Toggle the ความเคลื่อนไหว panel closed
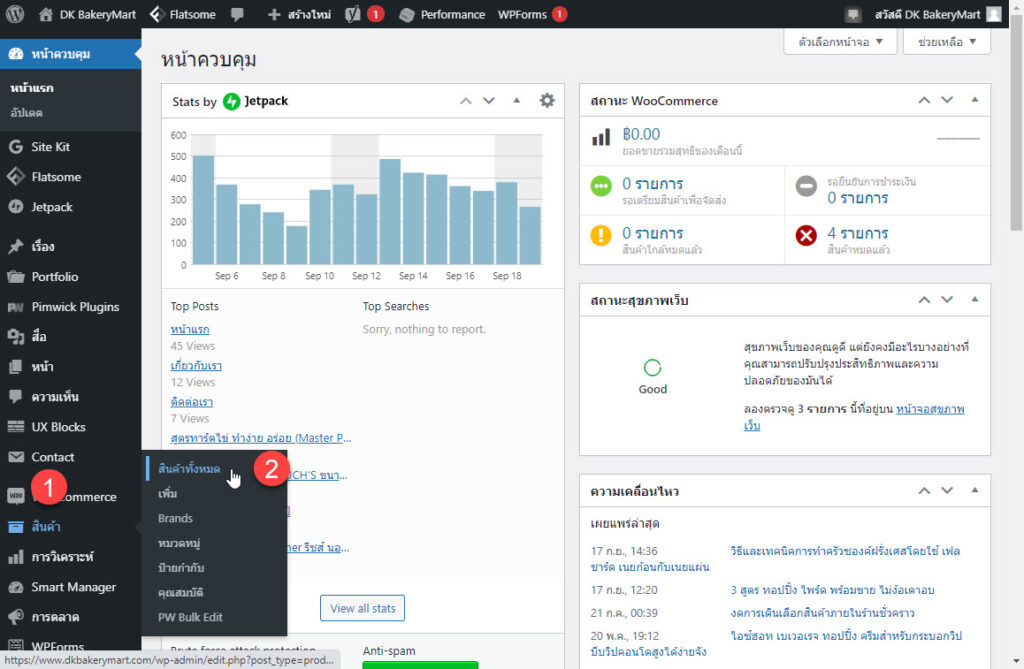Image resolution: width=1024 pixels, height=669 pixels. point(975,491)
